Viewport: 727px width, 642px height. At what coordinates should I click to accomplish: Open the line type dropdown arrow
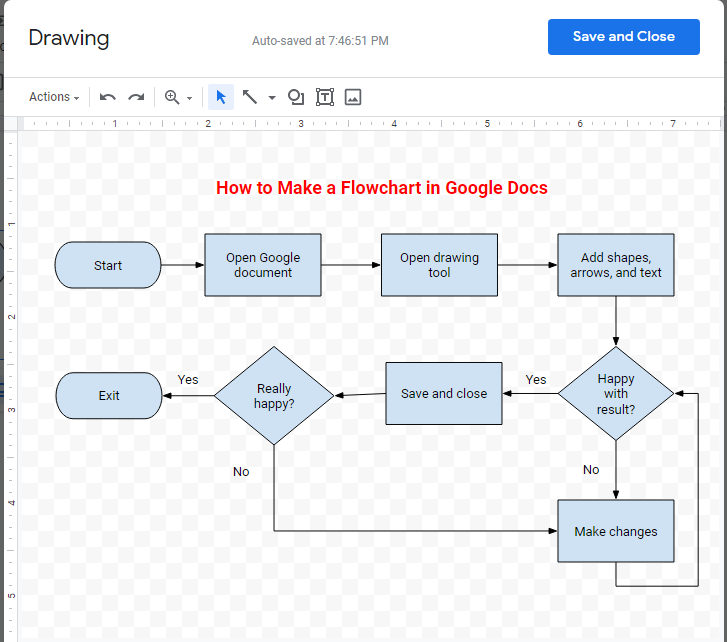pos(272,98)
